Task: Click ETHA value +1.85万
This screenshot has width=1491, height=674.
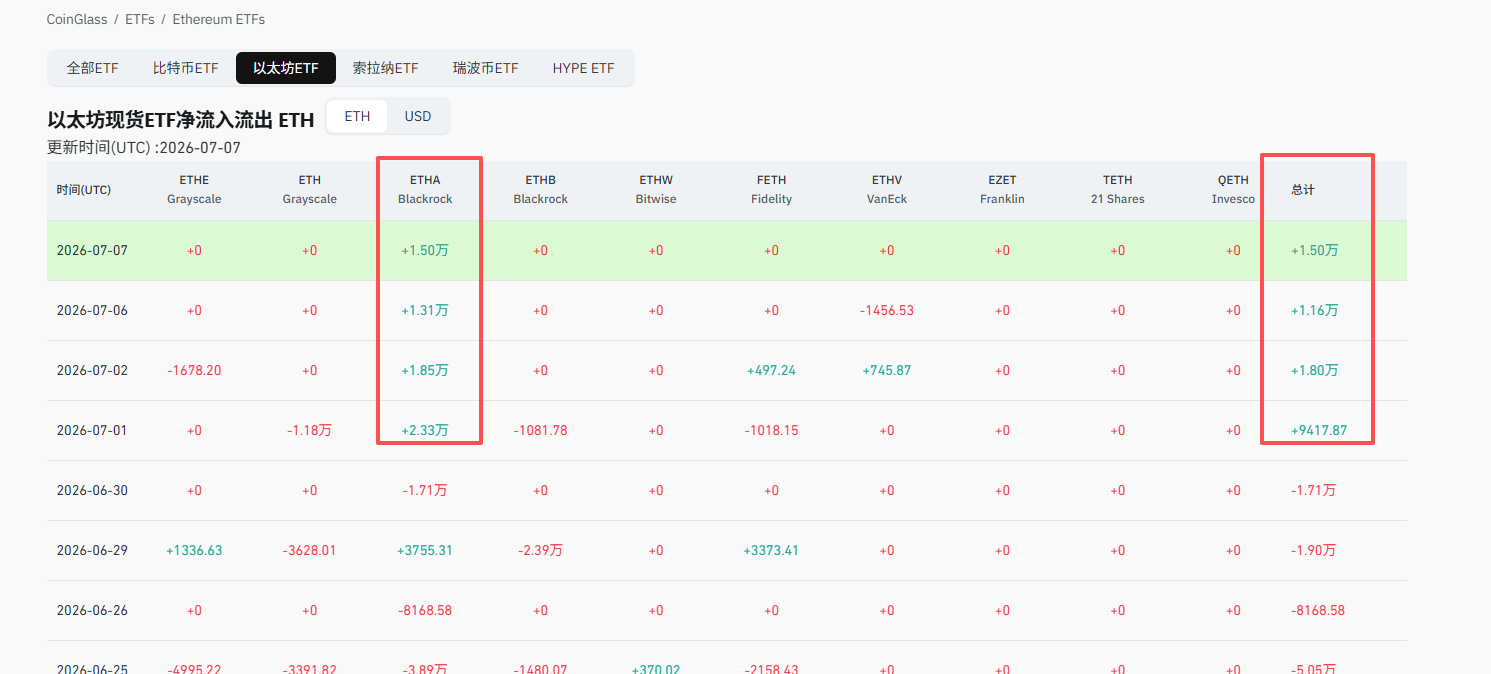Action: tap(425, 370)
